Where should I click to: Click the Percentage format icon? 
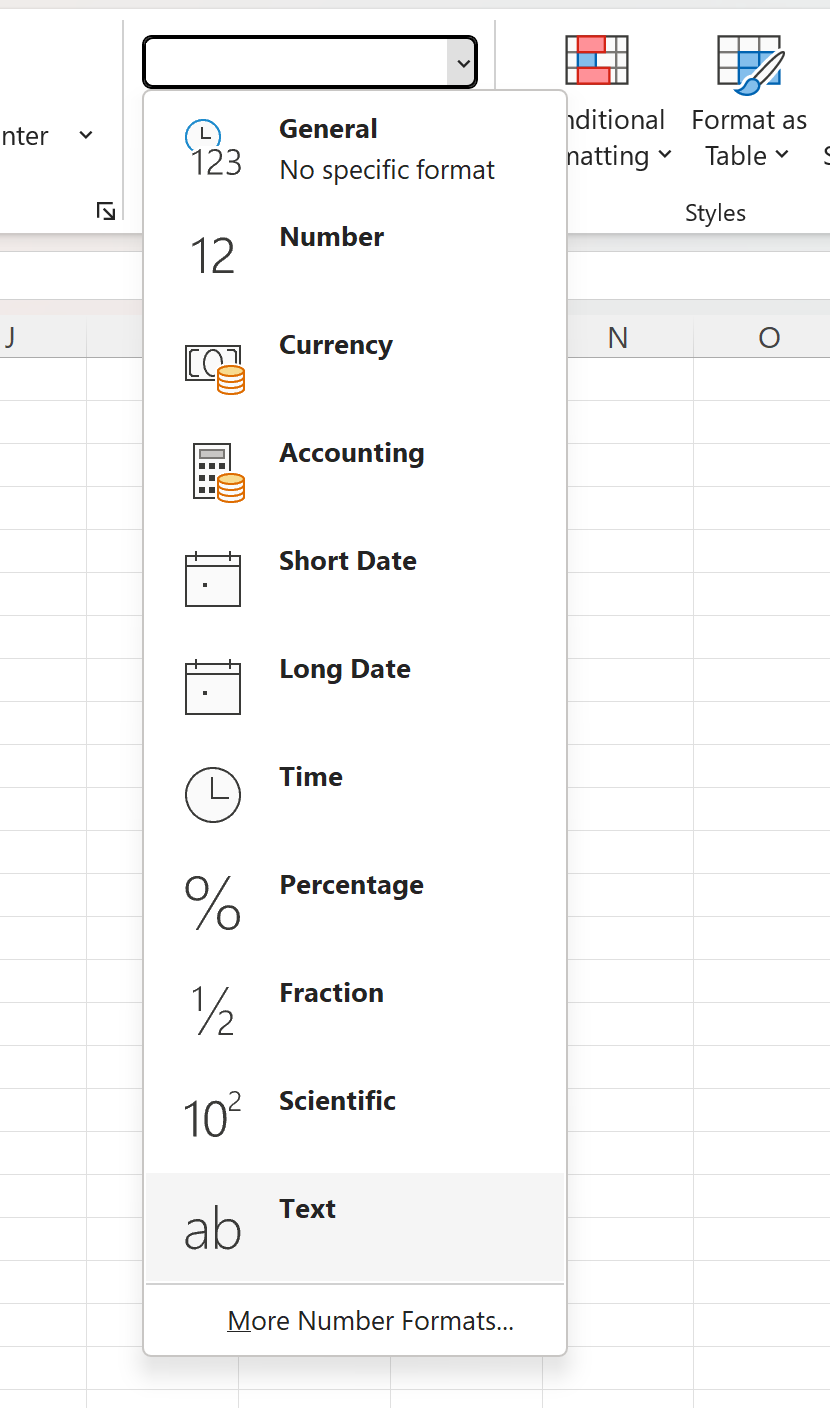click(213, 903)
